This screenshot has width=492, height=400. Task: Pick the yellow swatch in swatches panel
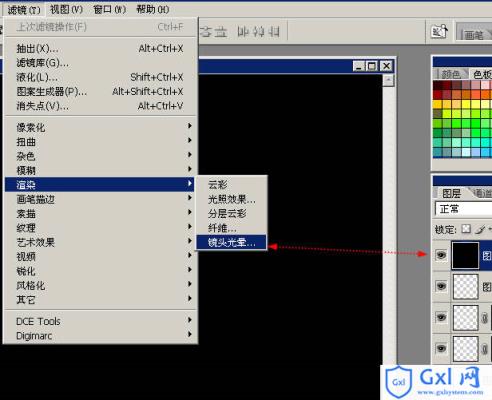click(x=466, y=104)
